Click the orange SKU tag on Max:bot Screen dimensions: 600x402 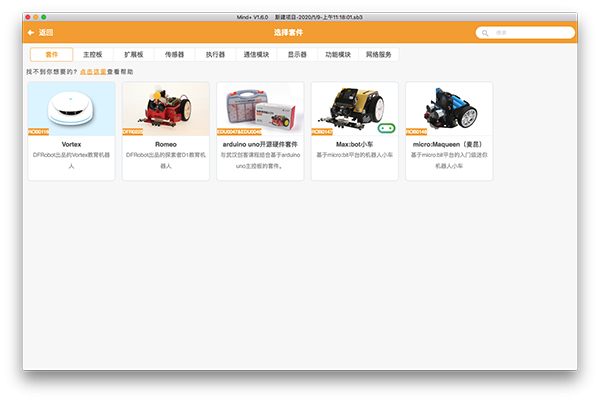pos(322,132)
